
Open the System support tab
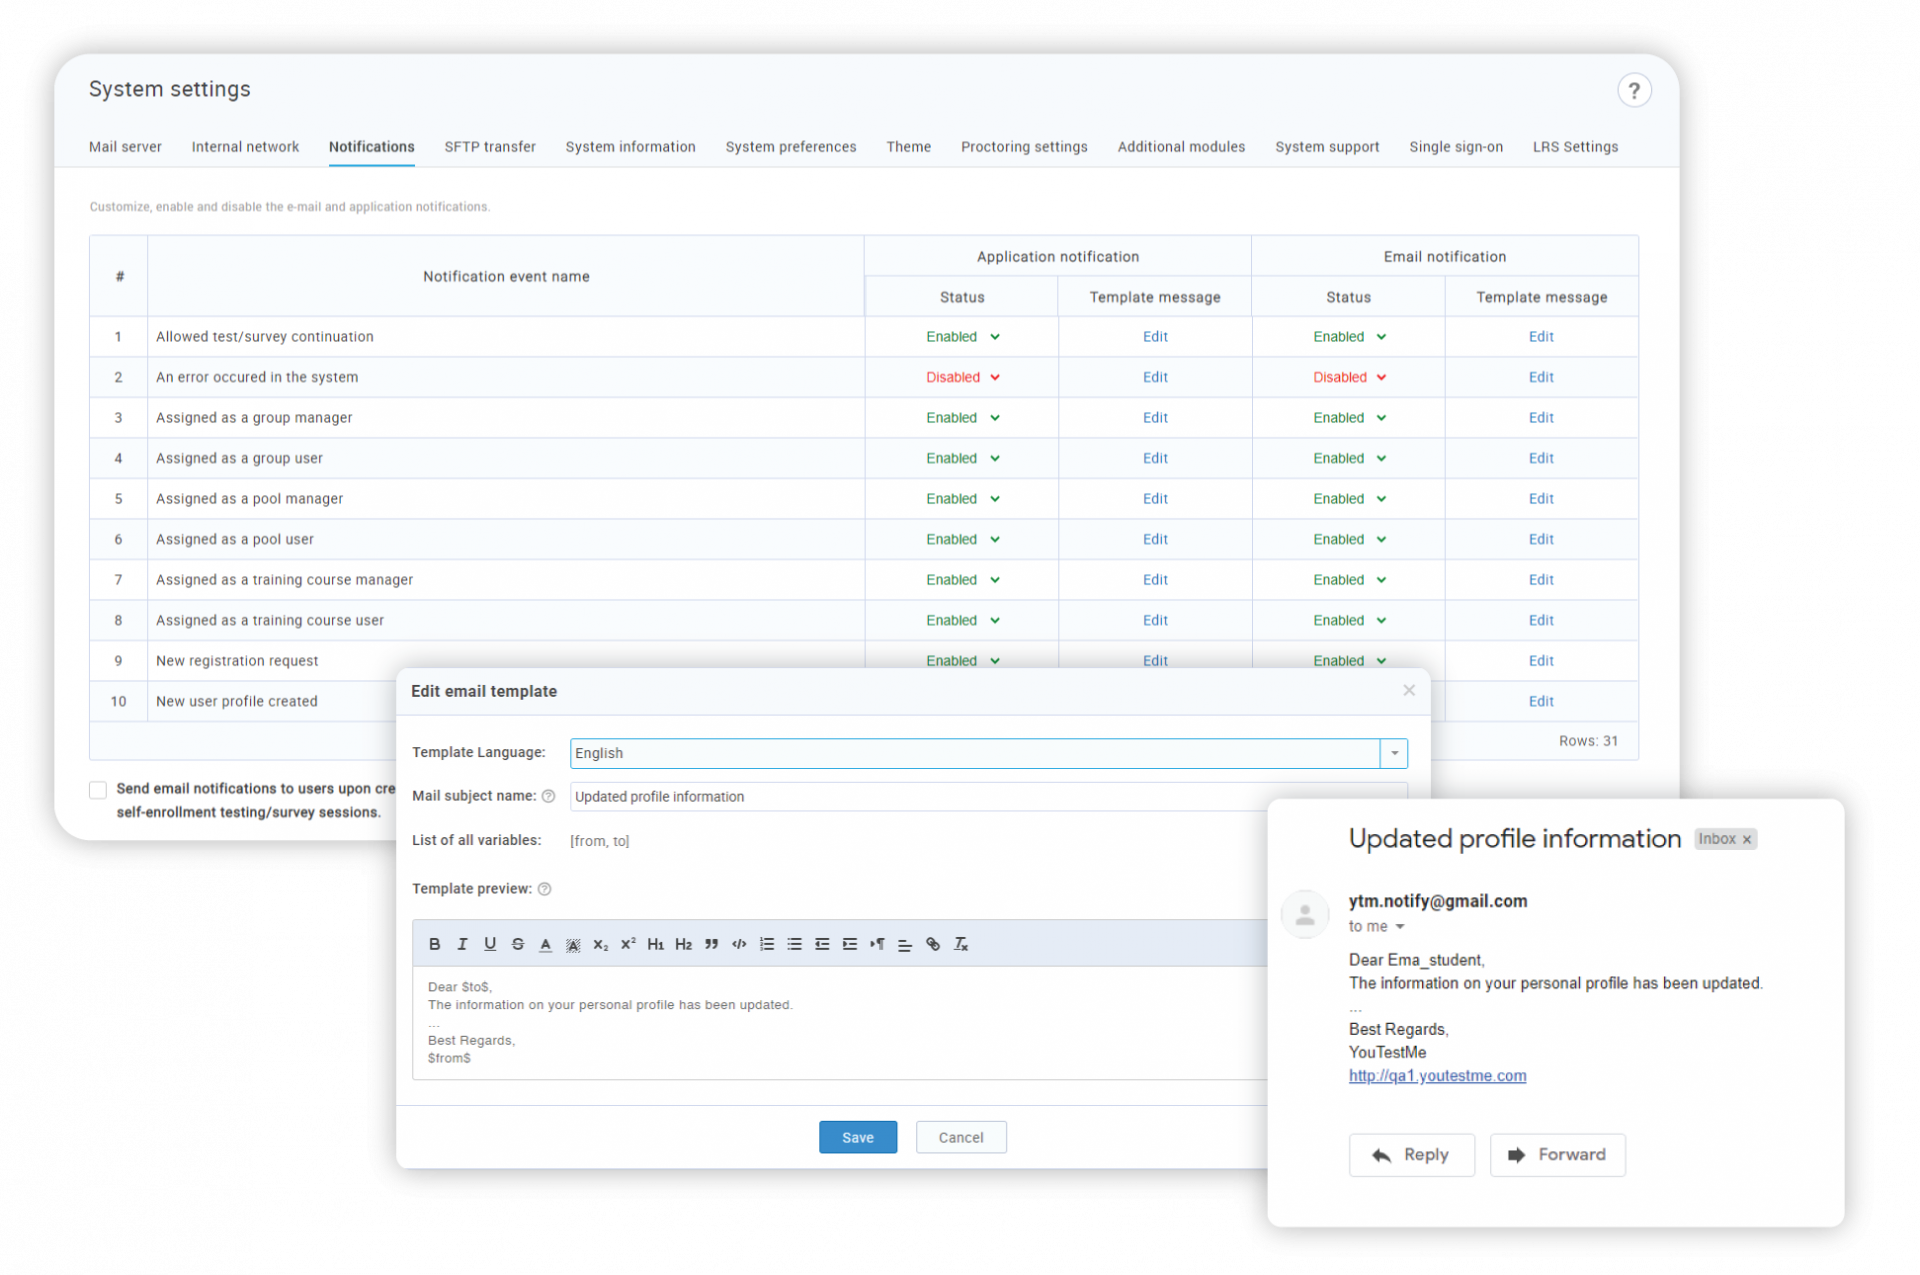(1327, 147)
